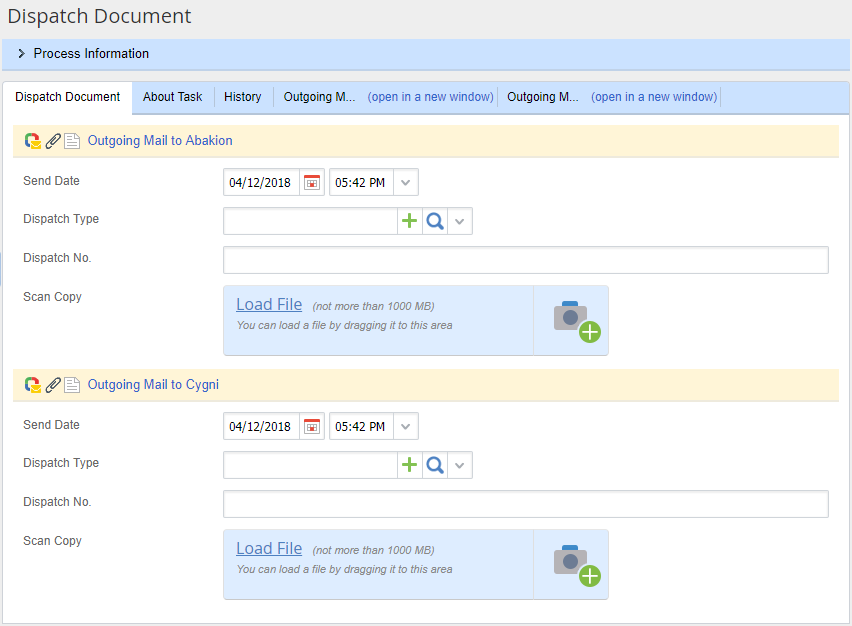Image resolution: width=852 pixels, height=626 pixels.
Task: Search Dispatch Type in the Cygni section
Action: pyautogui.click(x=434, y=465)
